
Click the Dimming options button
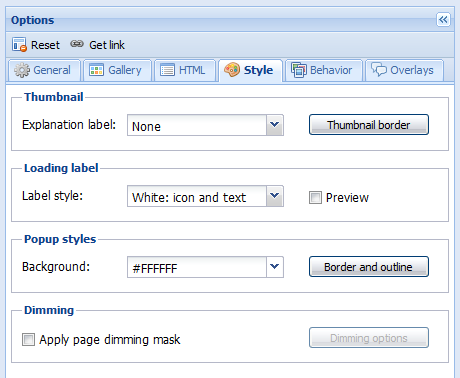point(369,338)
